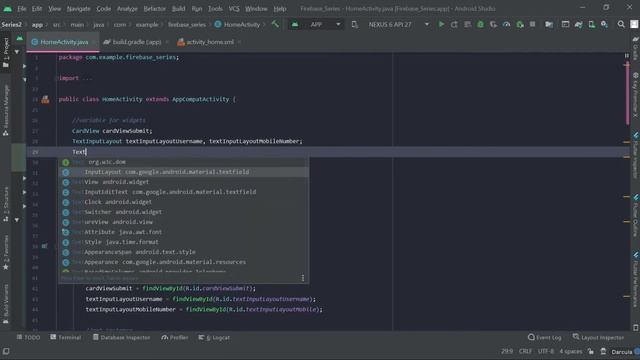Click the class gutter icon at HomeActivity line
Viewport: 640px width, 360px height.
(45, 99)
